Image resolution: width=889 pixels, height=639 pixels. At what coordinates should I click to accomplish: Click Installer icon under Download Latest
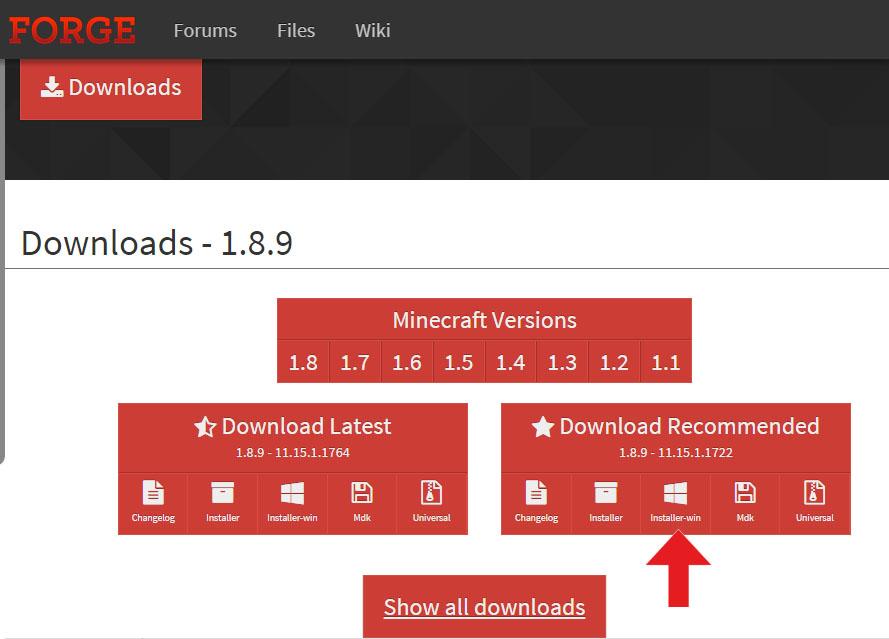pyautogui.click(x=223, y=501)
